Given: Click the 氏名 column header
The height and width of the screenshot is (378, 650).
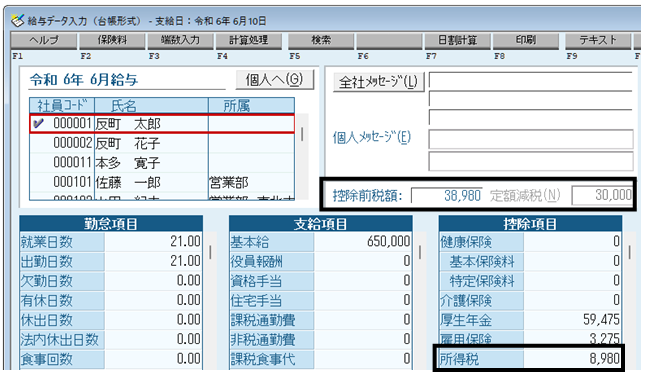Looking at the screenshot, I should [x=151, y=106].
